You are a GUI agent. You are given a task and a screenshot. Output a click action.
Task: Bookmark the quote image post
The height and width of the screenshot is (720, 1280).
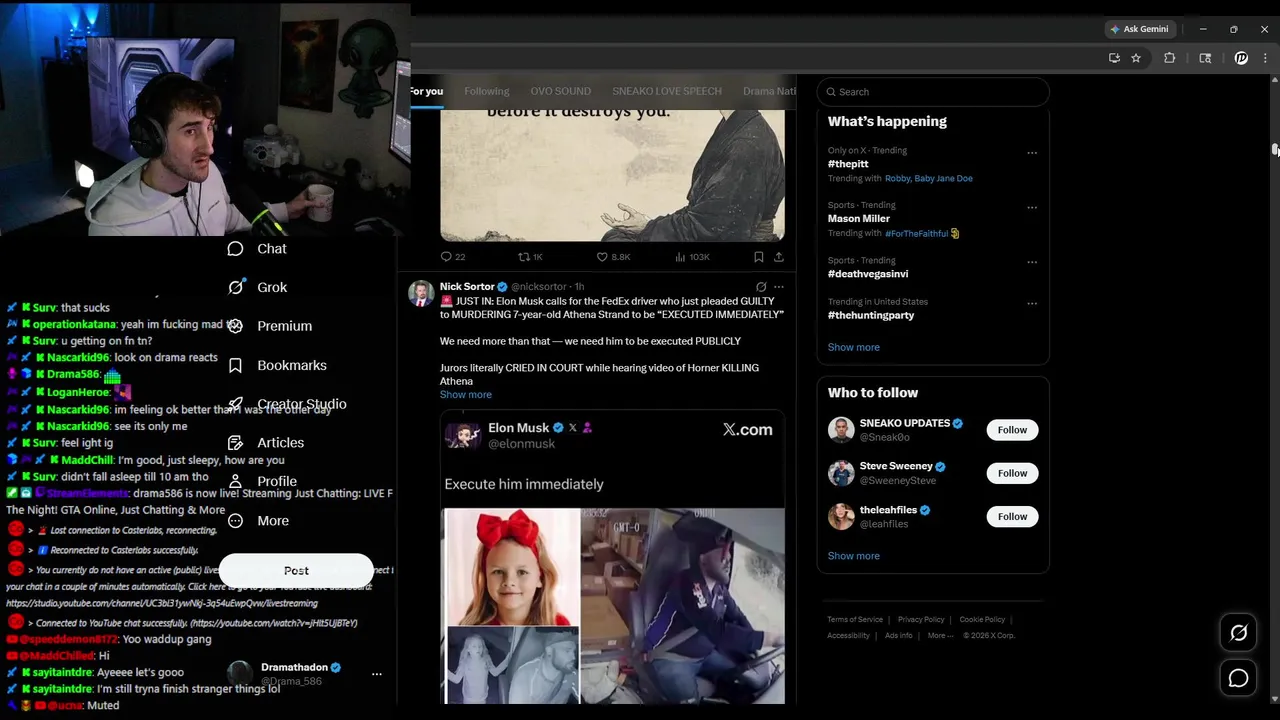(759, 257)
